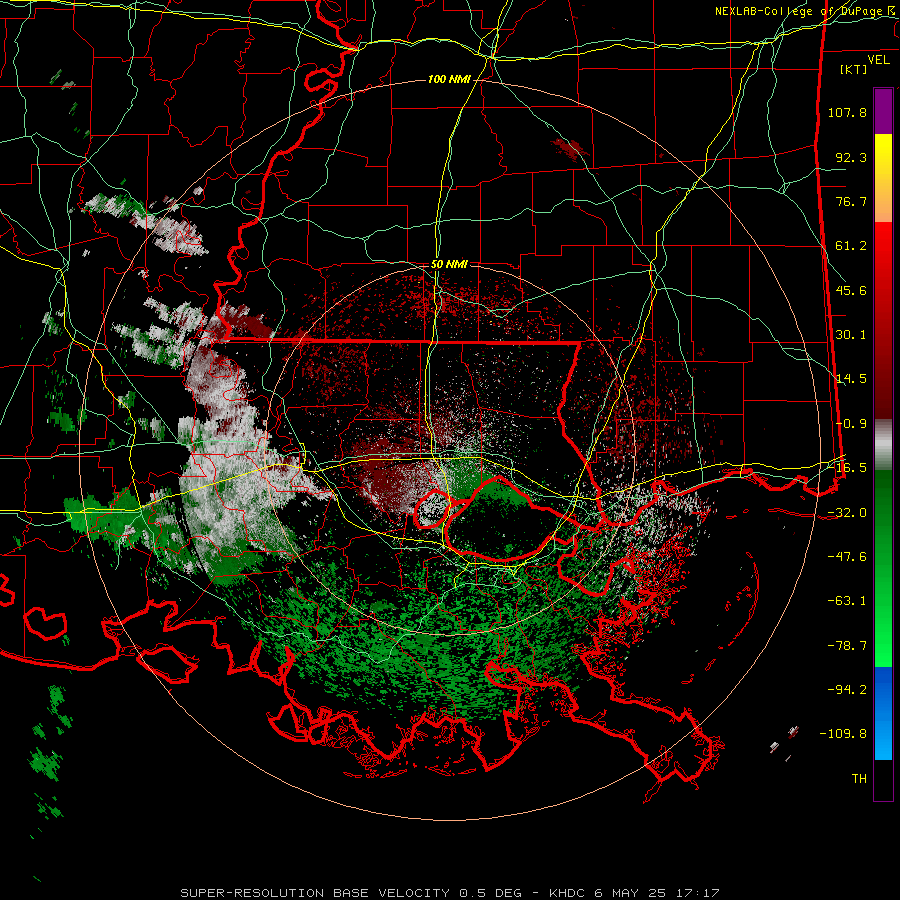
Task: Click the -0.9 legend value
Action: (851, 424)
